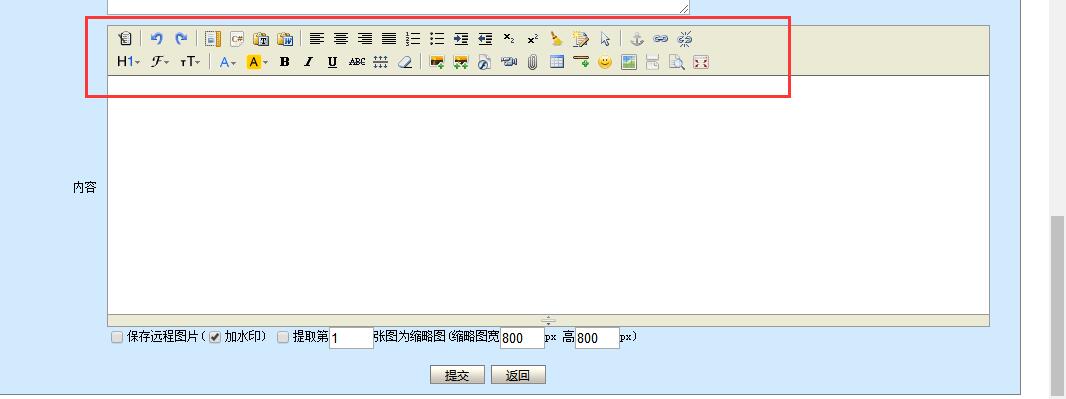Apply strikethrough to text

coord(357,62)
